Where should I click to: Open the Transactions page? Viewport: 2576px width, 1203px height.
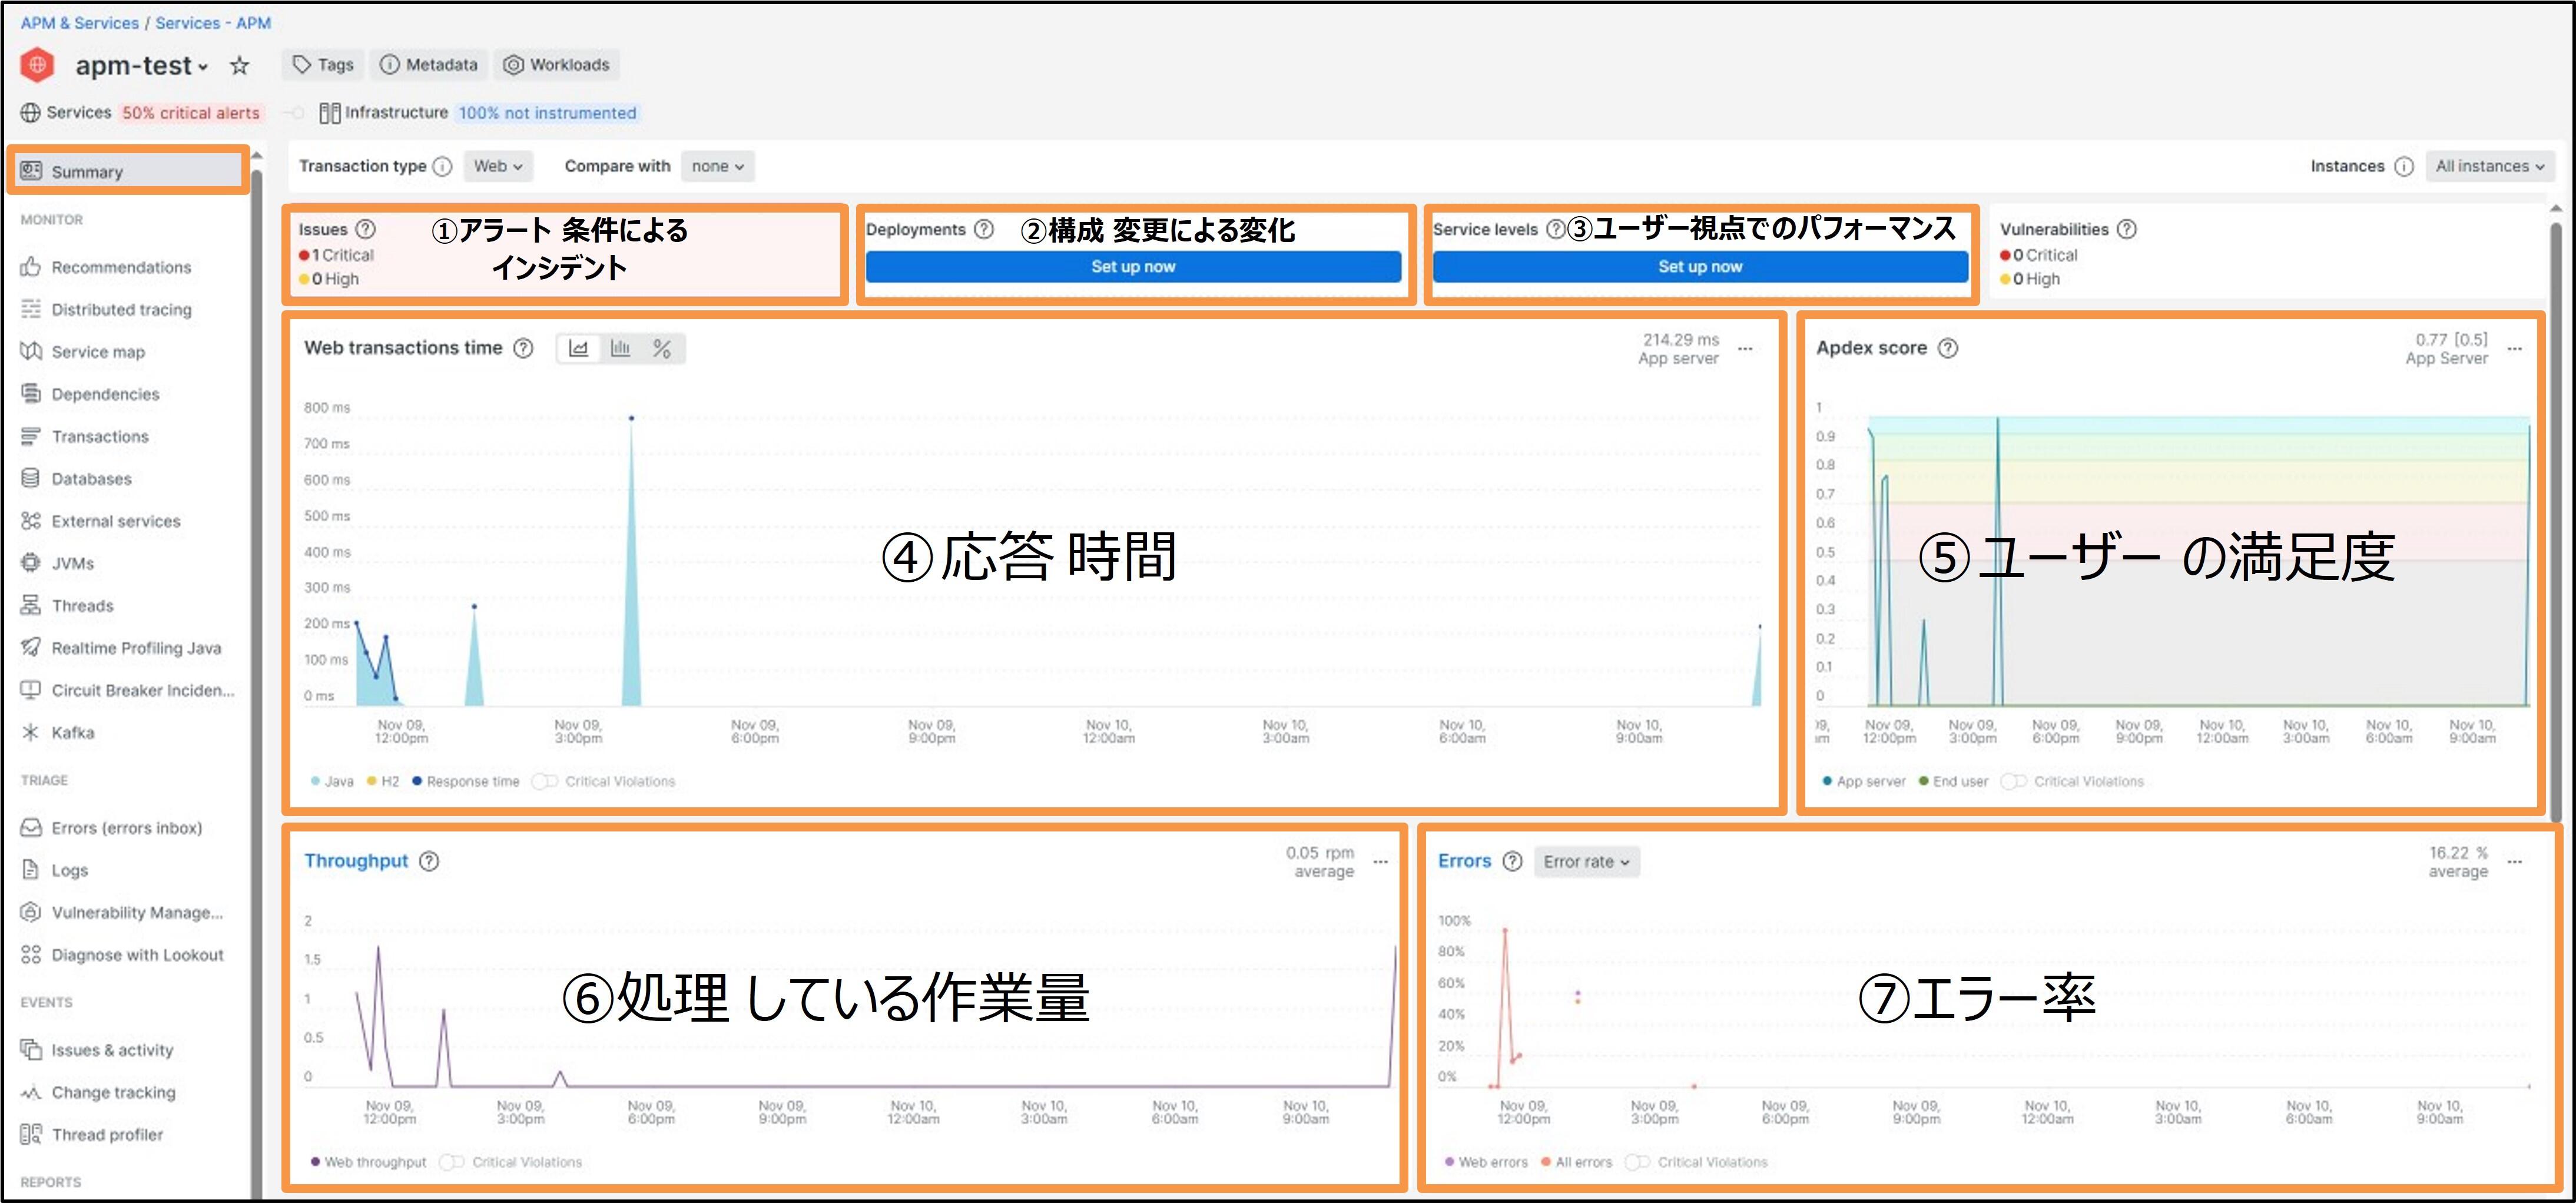(100, 436)
